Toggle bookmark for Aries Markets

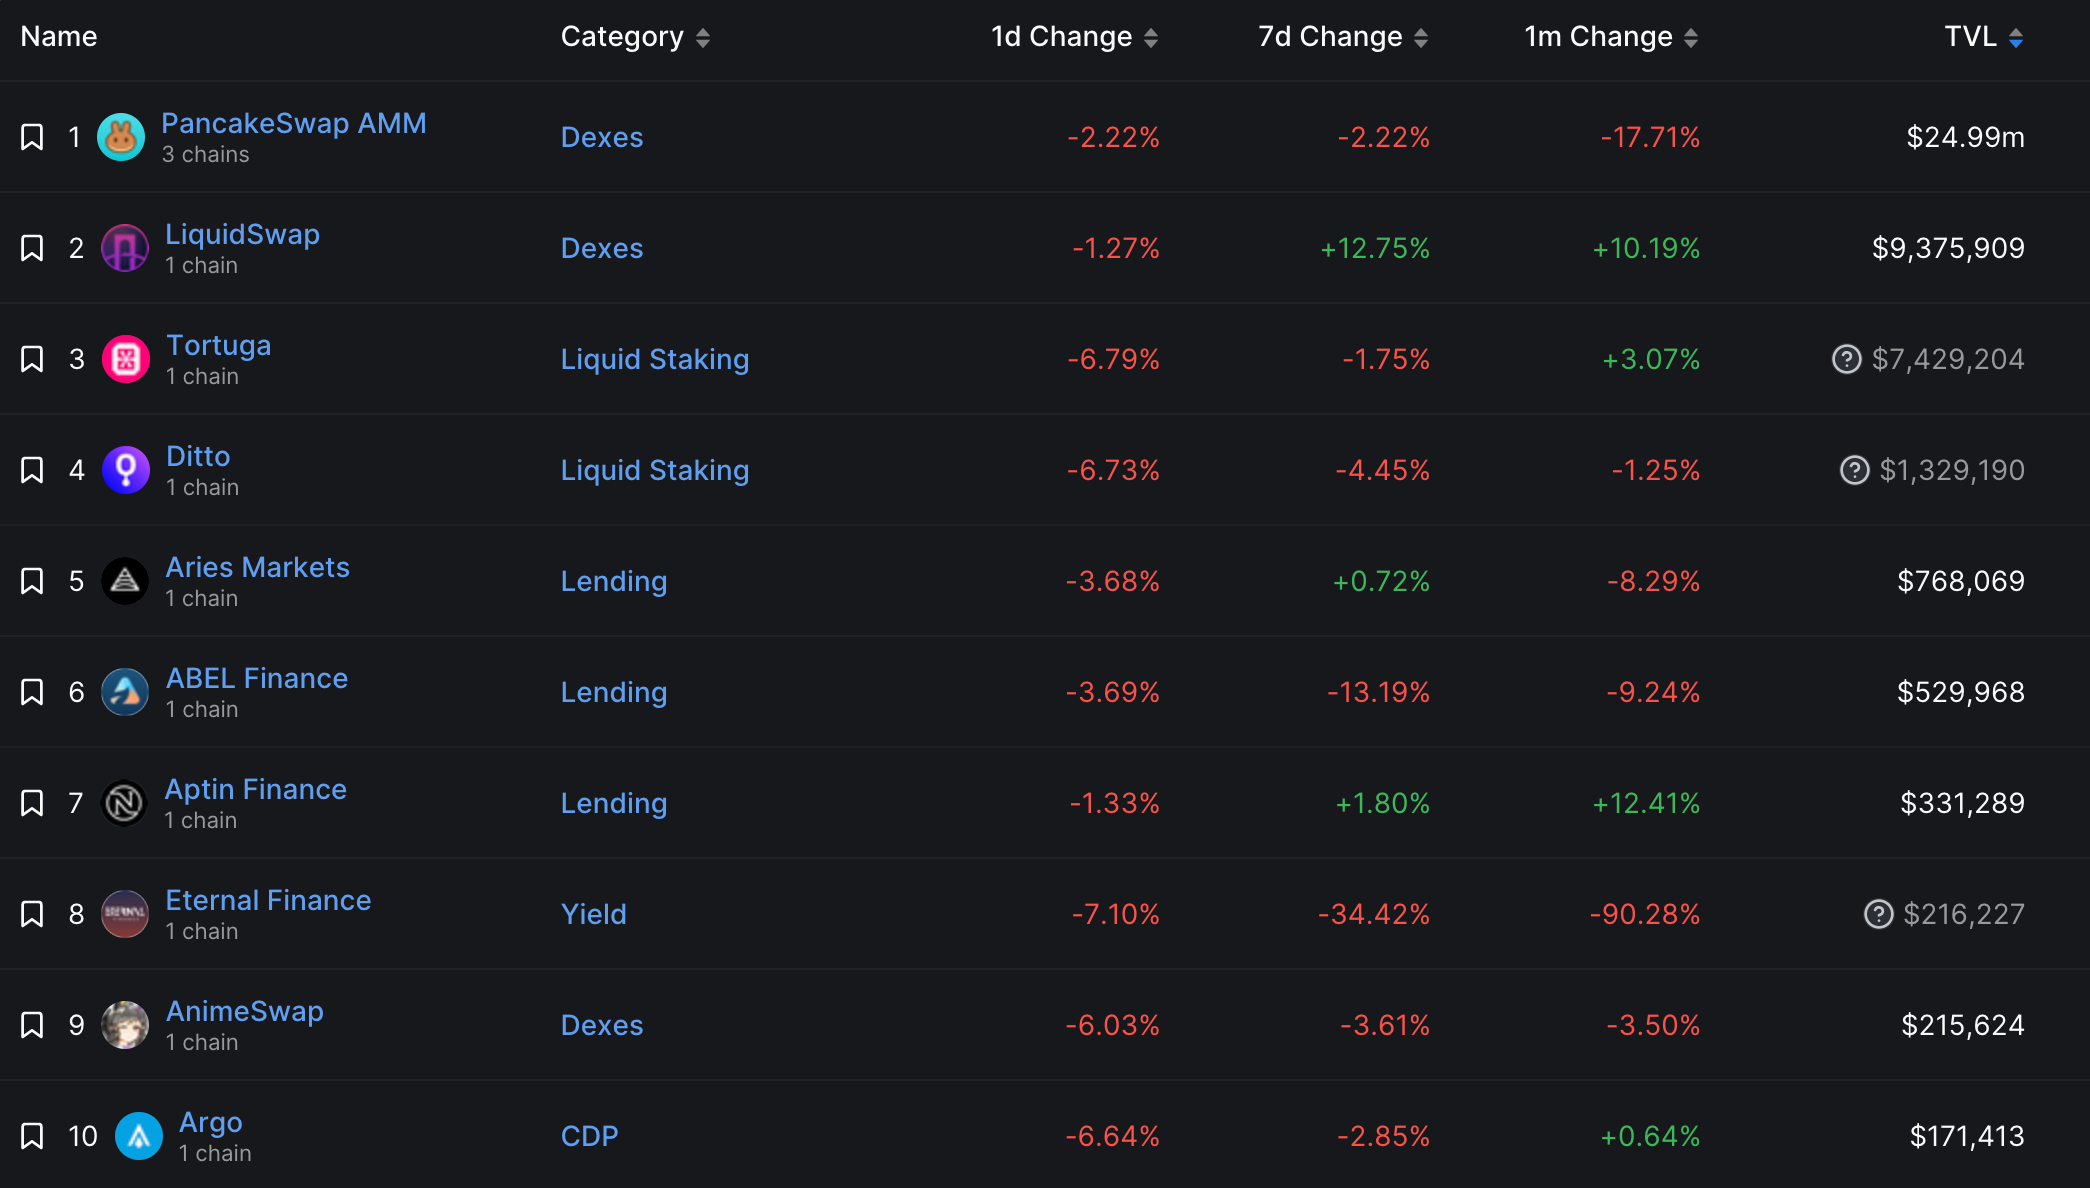coord(32,581)
